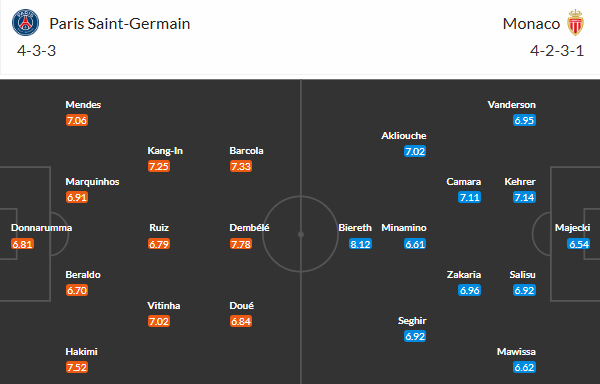This screenshot has width=600, height=384.
Task: Select Biereth's 8.12 rating badge
Action: coord(360,244)
